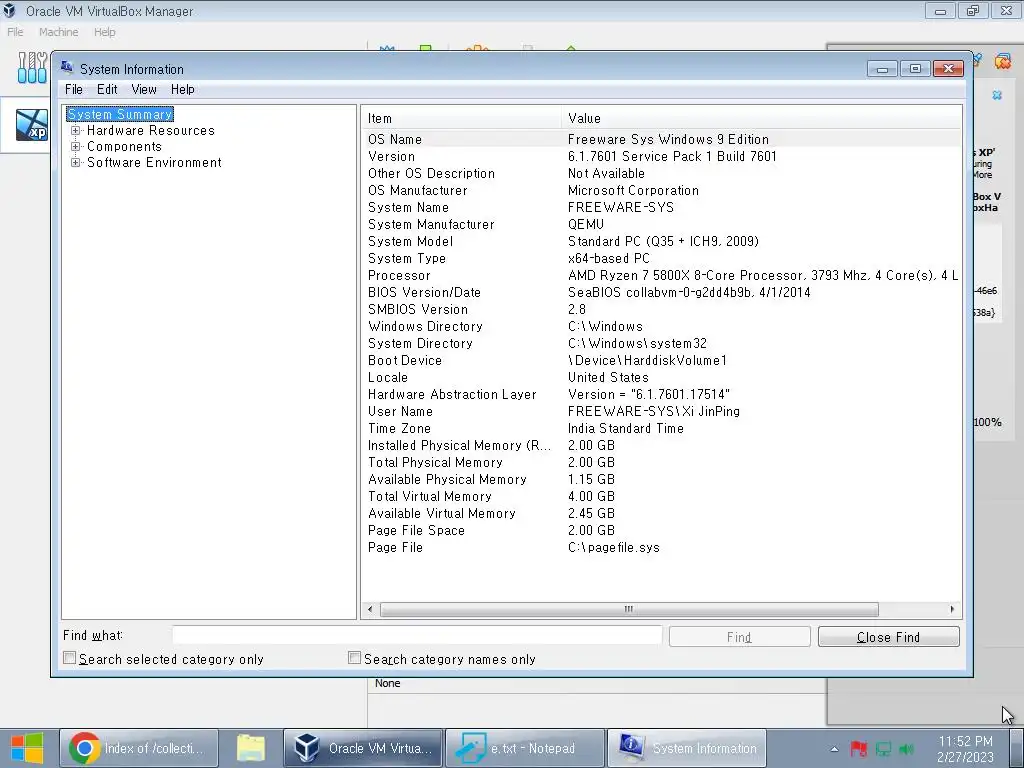
Task: Enable Search category names only checkbox
Action: [x=355, y=658]
